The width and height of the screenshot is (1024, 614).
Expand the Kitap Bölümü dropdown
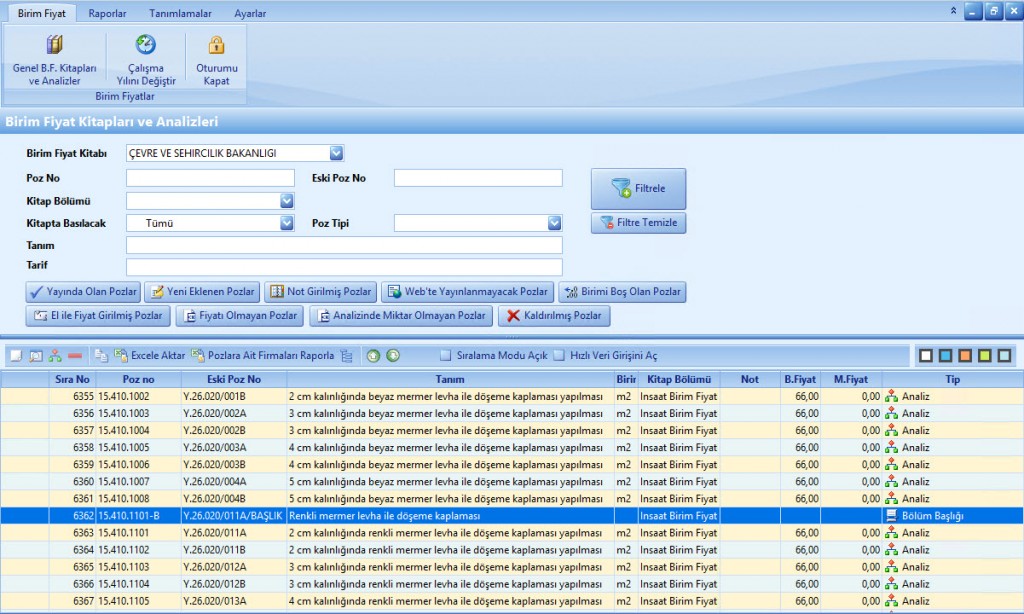(286, 201)
